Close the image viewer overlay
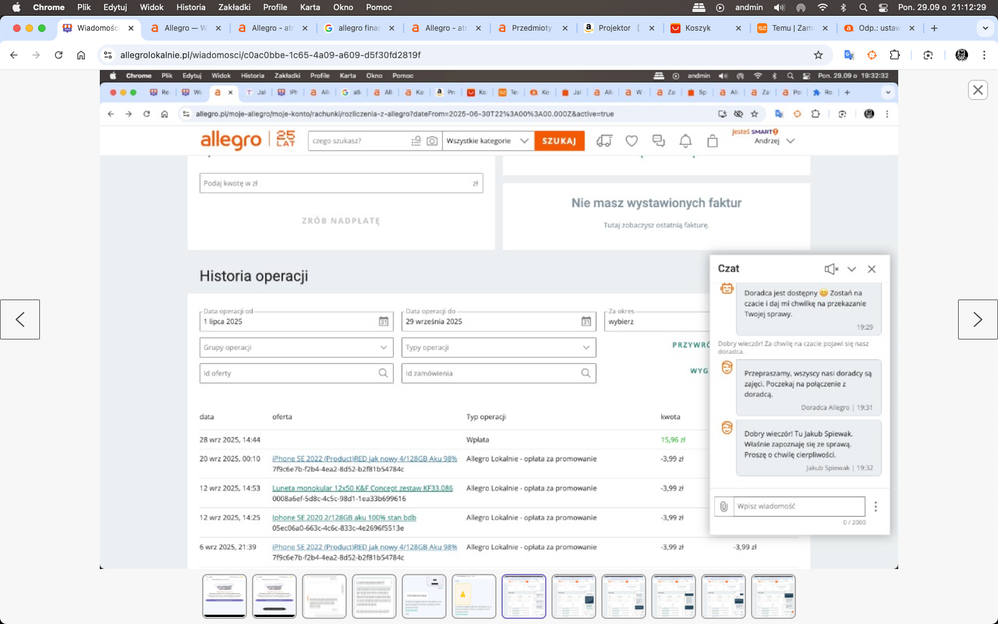Viewport: 998px width, 624px height. [x=978, y=90]
